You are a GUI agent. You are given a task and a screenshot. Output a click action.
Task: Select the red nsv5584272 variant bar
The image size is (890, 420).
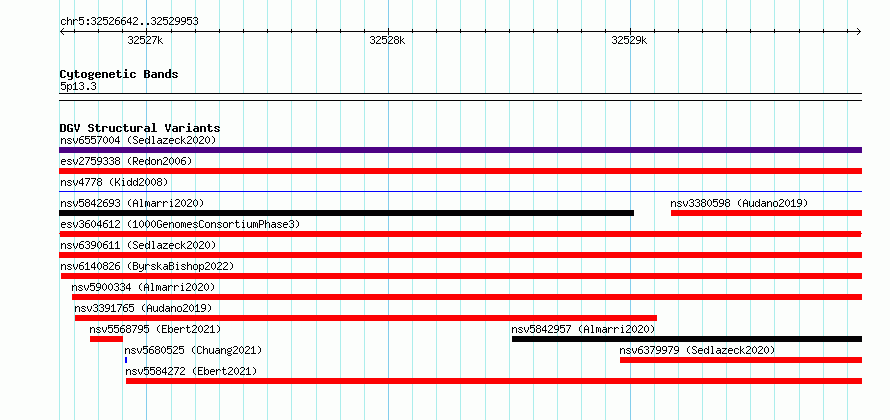pyautogui.click(x=494, y=381)
